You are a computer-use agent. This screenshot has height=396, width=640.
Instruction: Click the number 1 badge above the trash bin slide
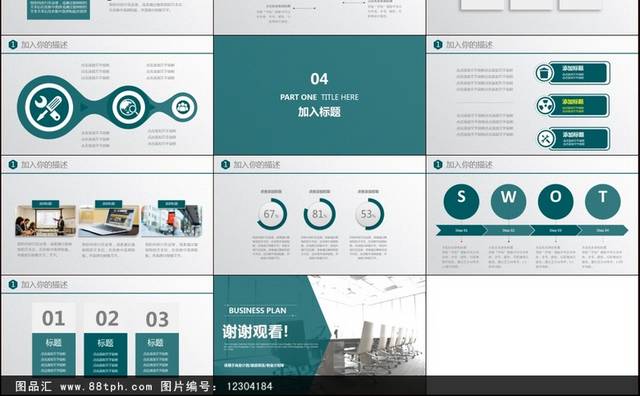click(438, 44)
